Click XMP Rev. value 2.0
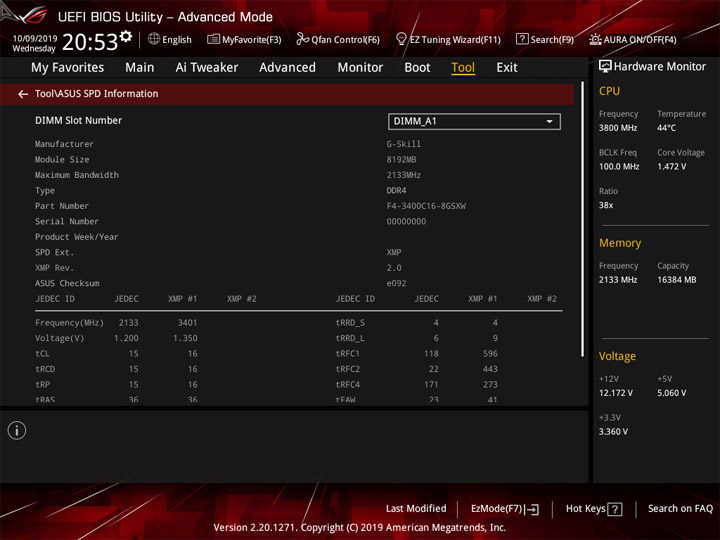Image resolution: width=720 pixels, height=540 pixels. click(x=394, y=268)
